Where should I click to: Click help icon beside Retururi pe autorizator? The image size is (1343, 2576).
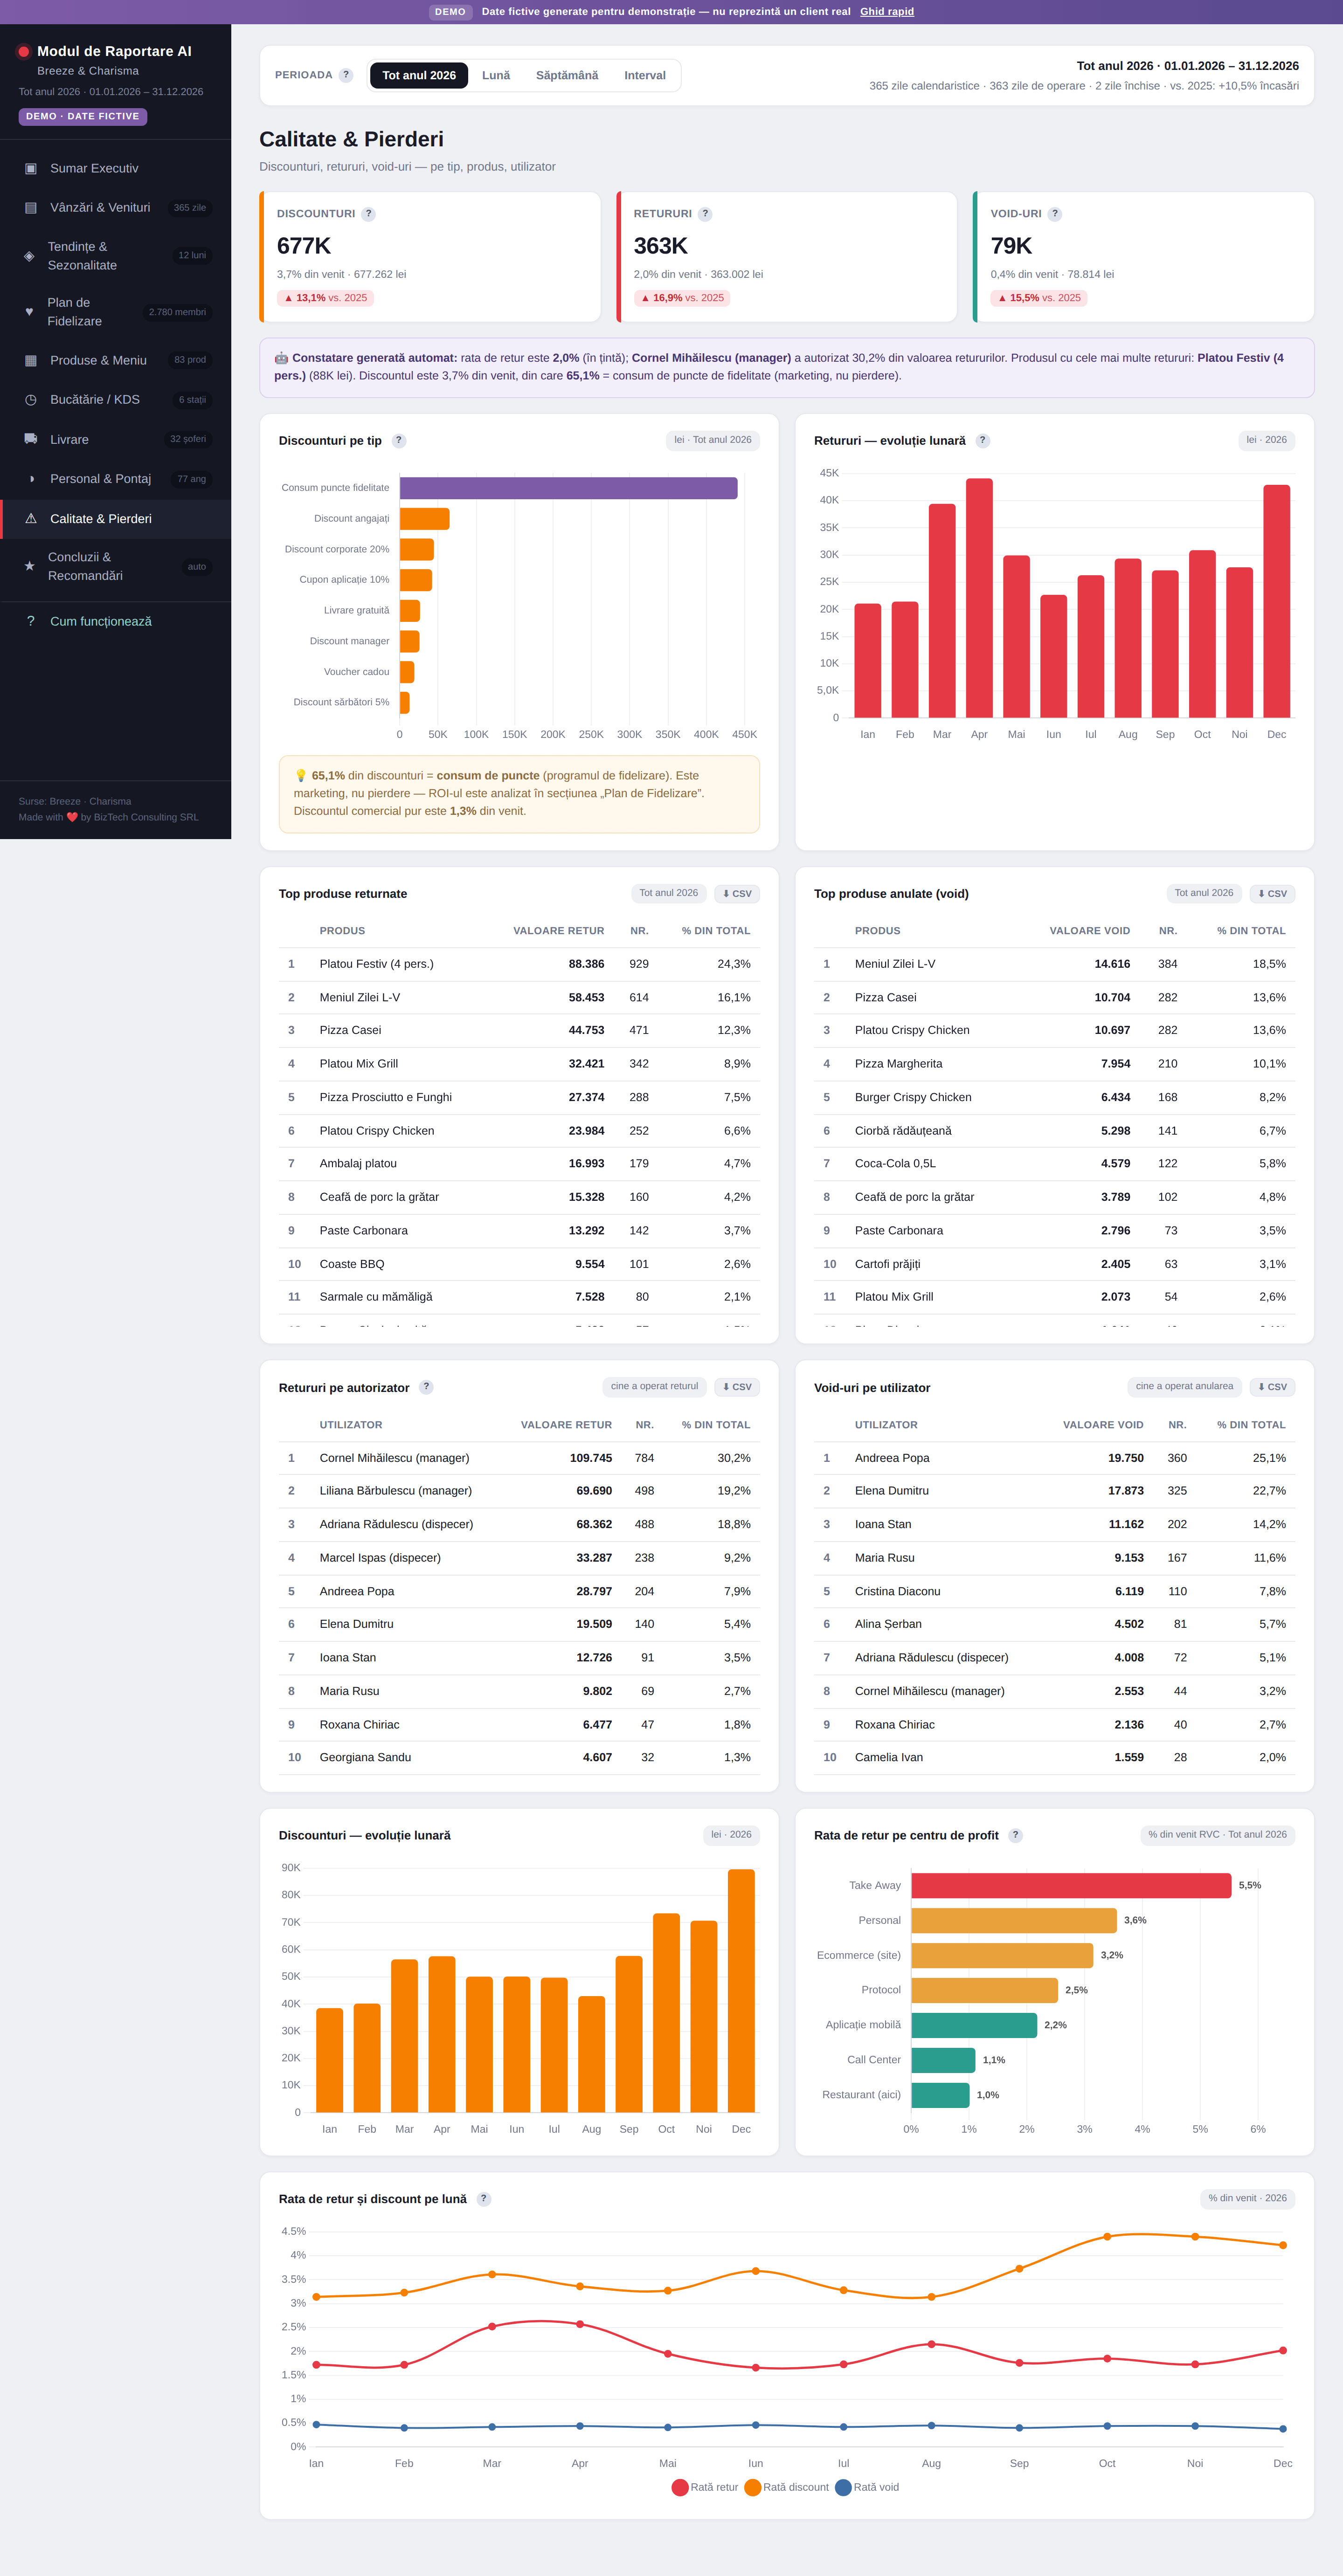coord(426,1387)
